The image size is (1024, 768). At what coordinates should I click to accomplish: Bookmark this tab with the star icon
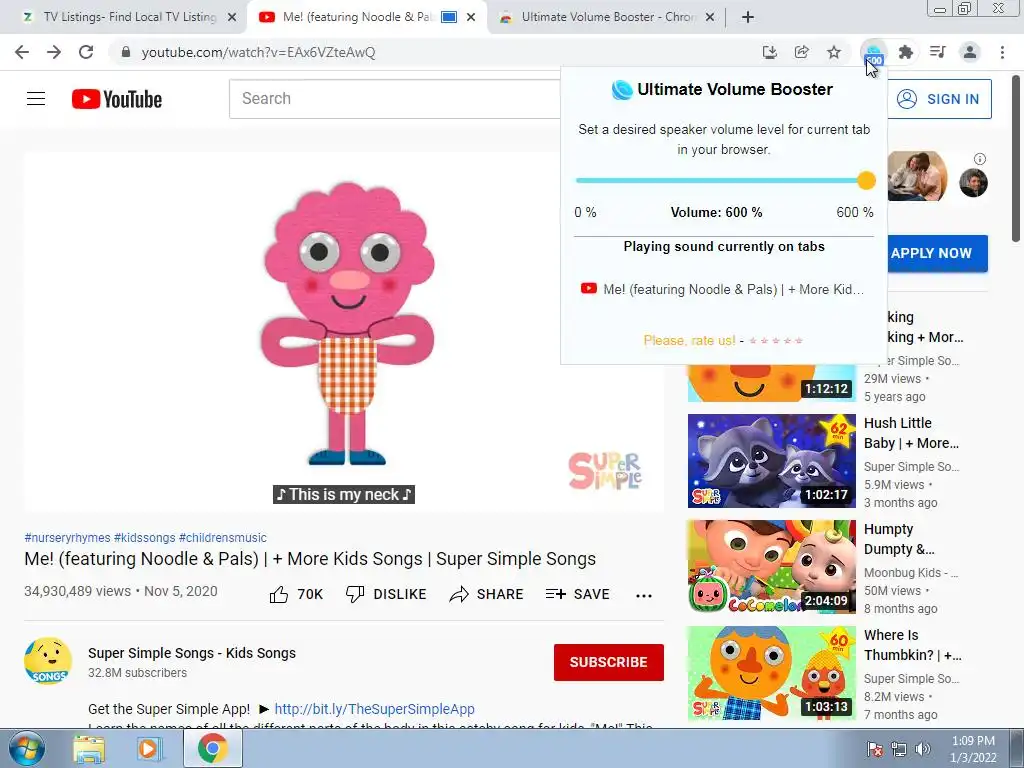click(834, 52)
